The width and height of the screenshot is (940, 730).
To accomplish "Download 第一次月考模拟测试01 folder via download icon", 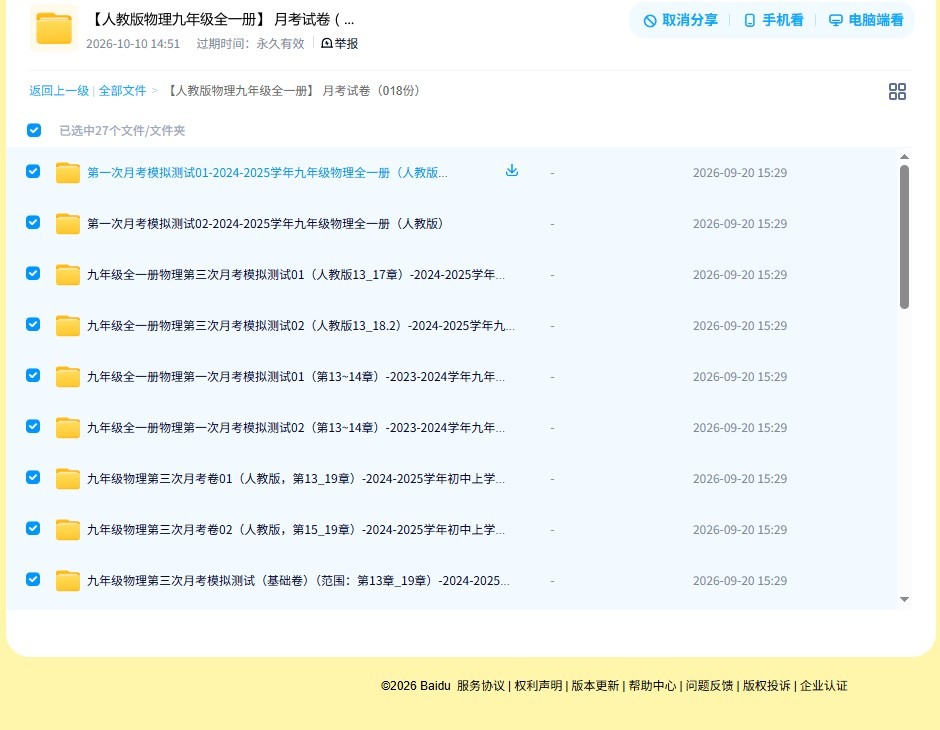I will coord(511,171).
